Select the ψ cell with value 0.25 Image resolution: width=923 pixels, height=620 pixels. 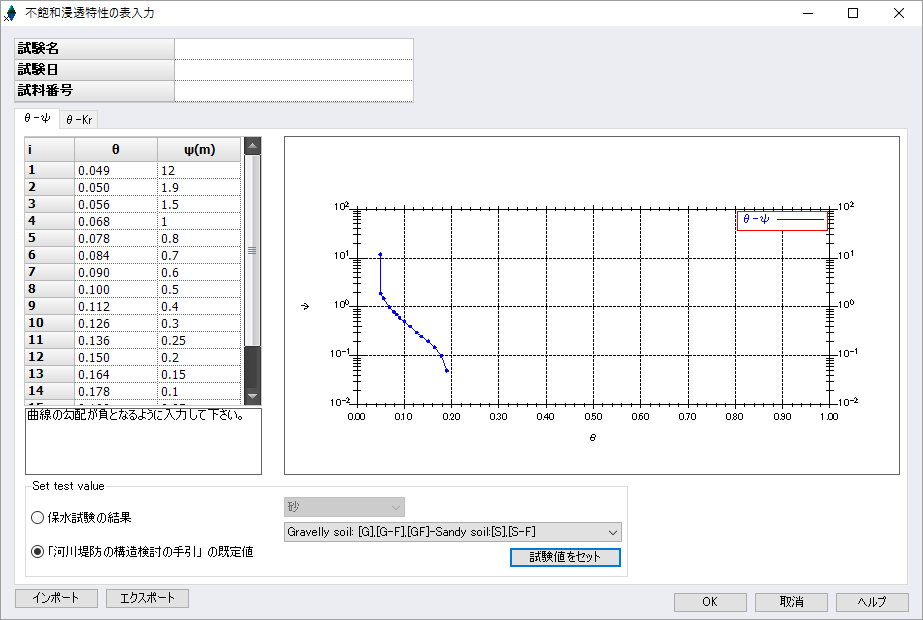point(199,341)
